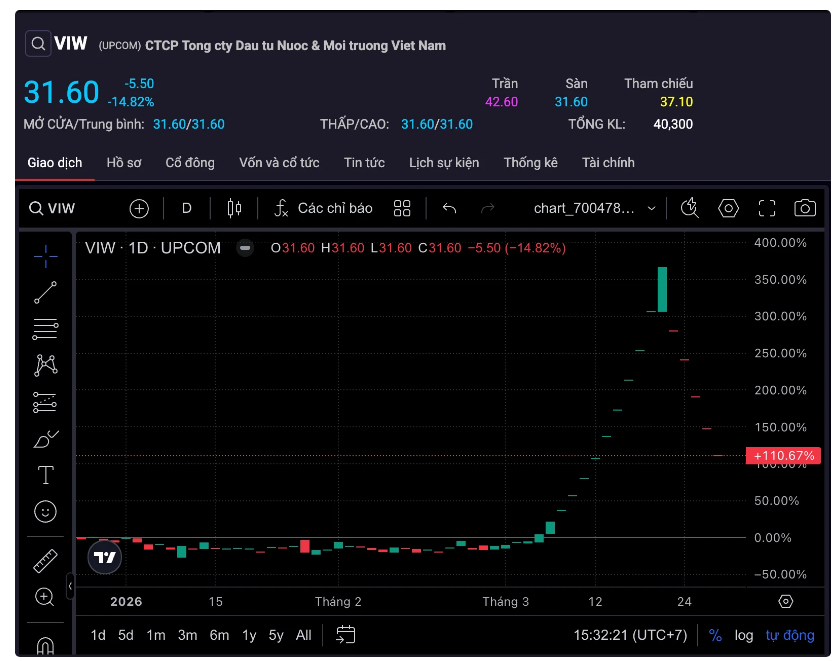Click the Sàn price 31.60
Image resolution: width=839 pixels, height=661 pixels.
point(571,102)
